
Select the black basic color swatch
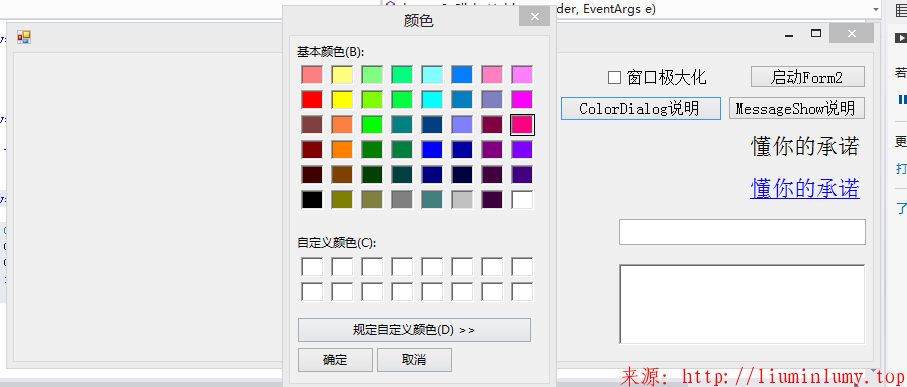click(312, 200)
